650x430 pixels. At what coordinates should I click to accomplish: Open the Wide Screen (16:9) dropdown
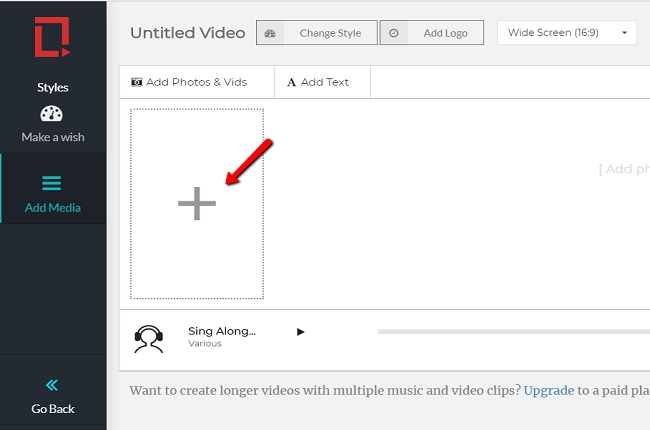coord(566,33)
